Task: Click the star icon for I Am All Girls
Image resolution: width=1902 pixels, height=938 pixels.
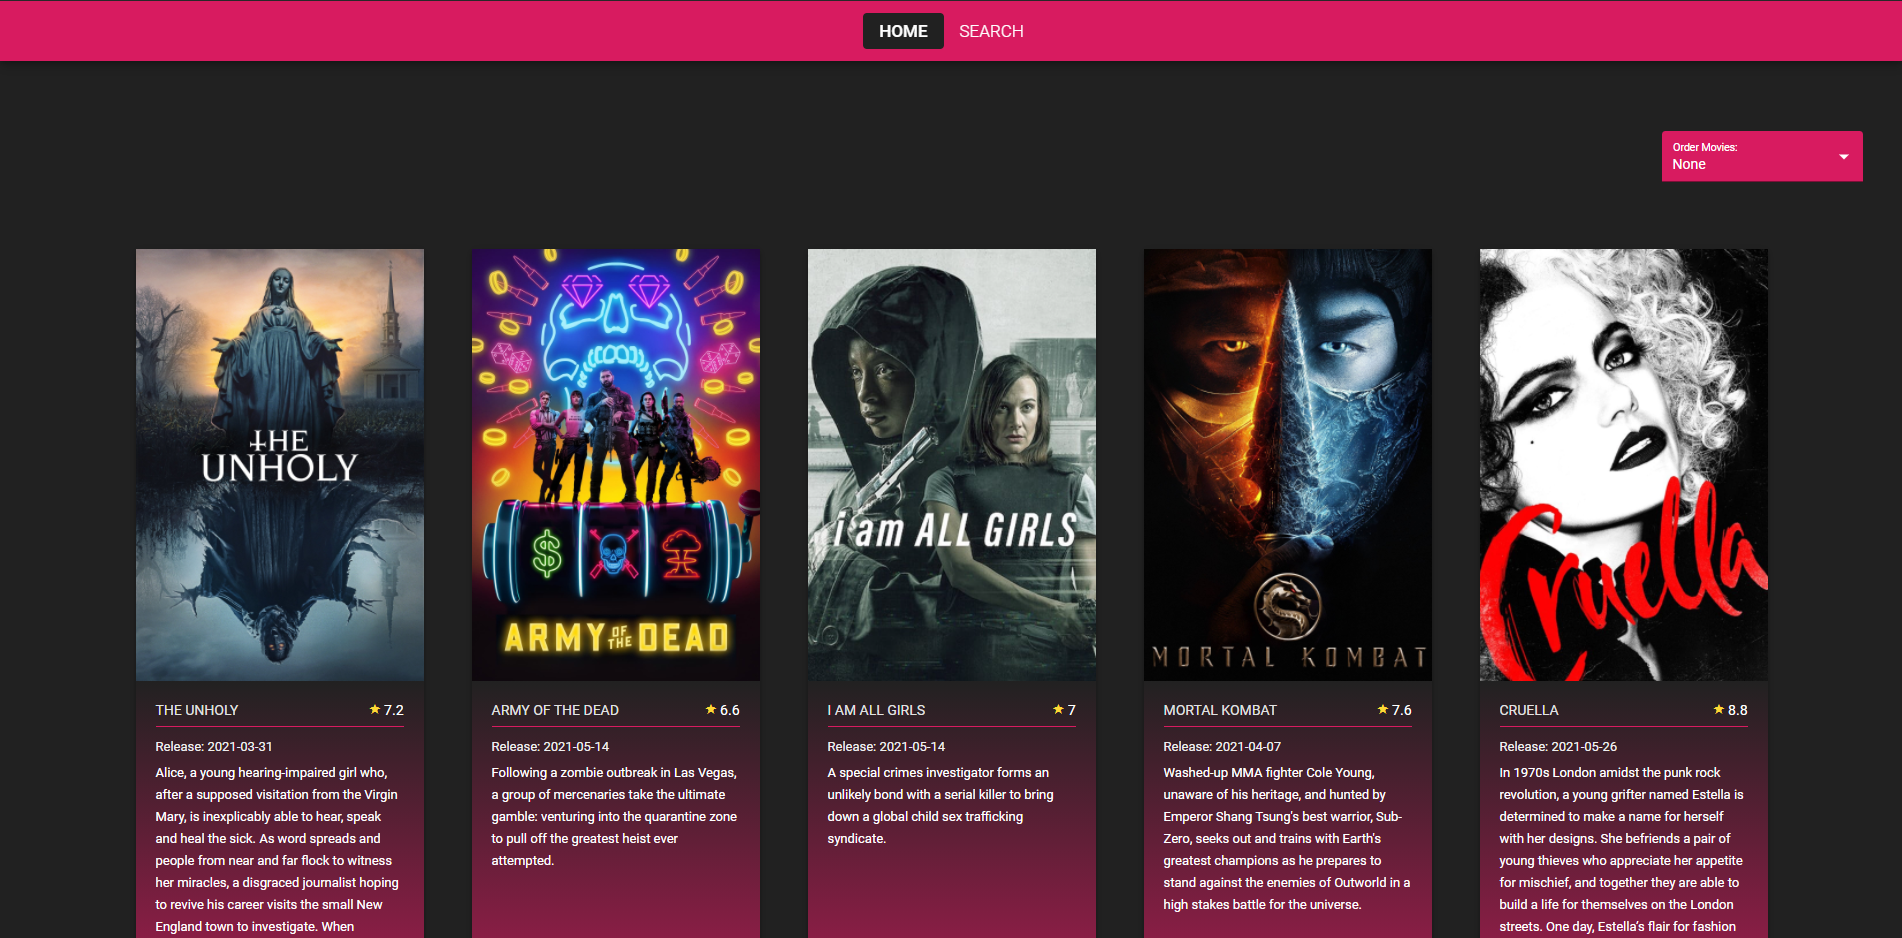Action: click(x=1058, y=709)
